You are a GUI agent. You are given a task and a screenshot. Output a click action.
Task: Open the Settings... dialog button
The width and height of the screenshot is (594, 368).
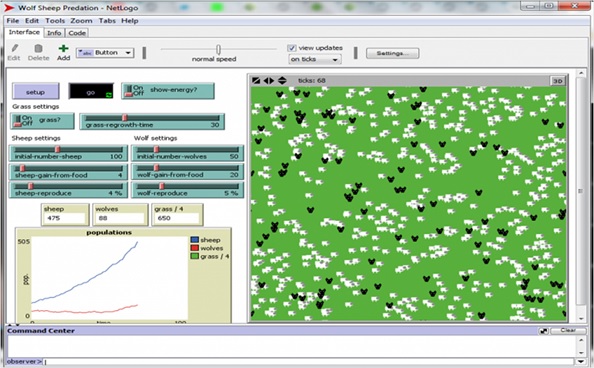392,53
